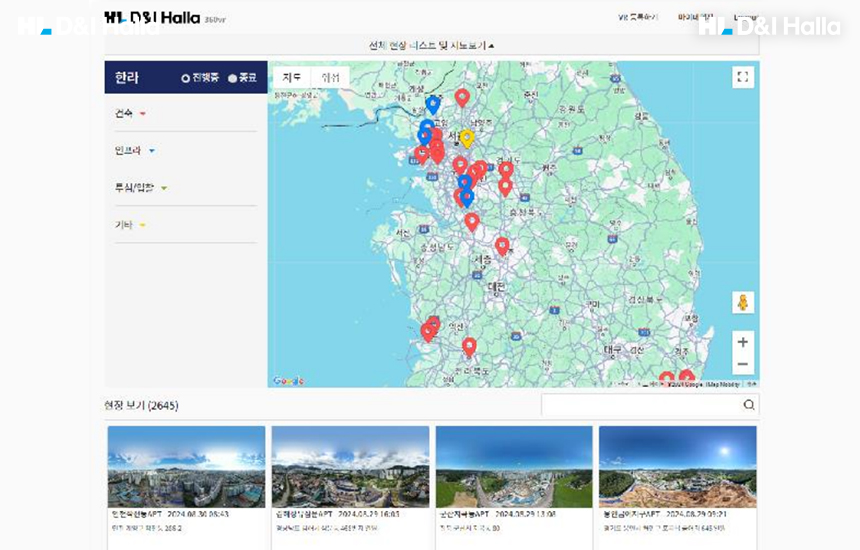
Task: Click the map zoom out minus button
Action: coord(742,364)
